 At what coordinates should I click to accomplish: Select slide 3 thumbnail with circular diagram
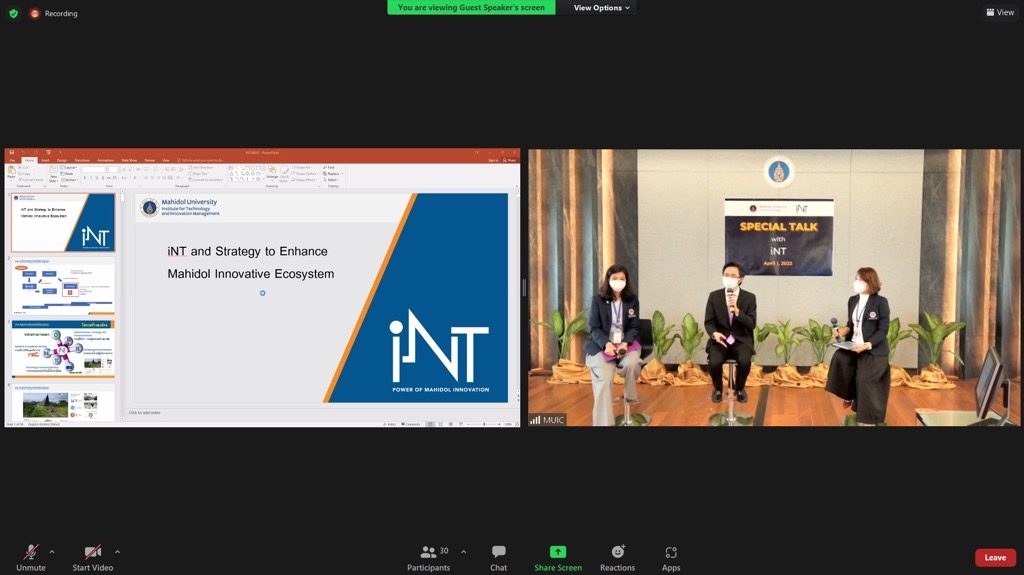(63, 350)
